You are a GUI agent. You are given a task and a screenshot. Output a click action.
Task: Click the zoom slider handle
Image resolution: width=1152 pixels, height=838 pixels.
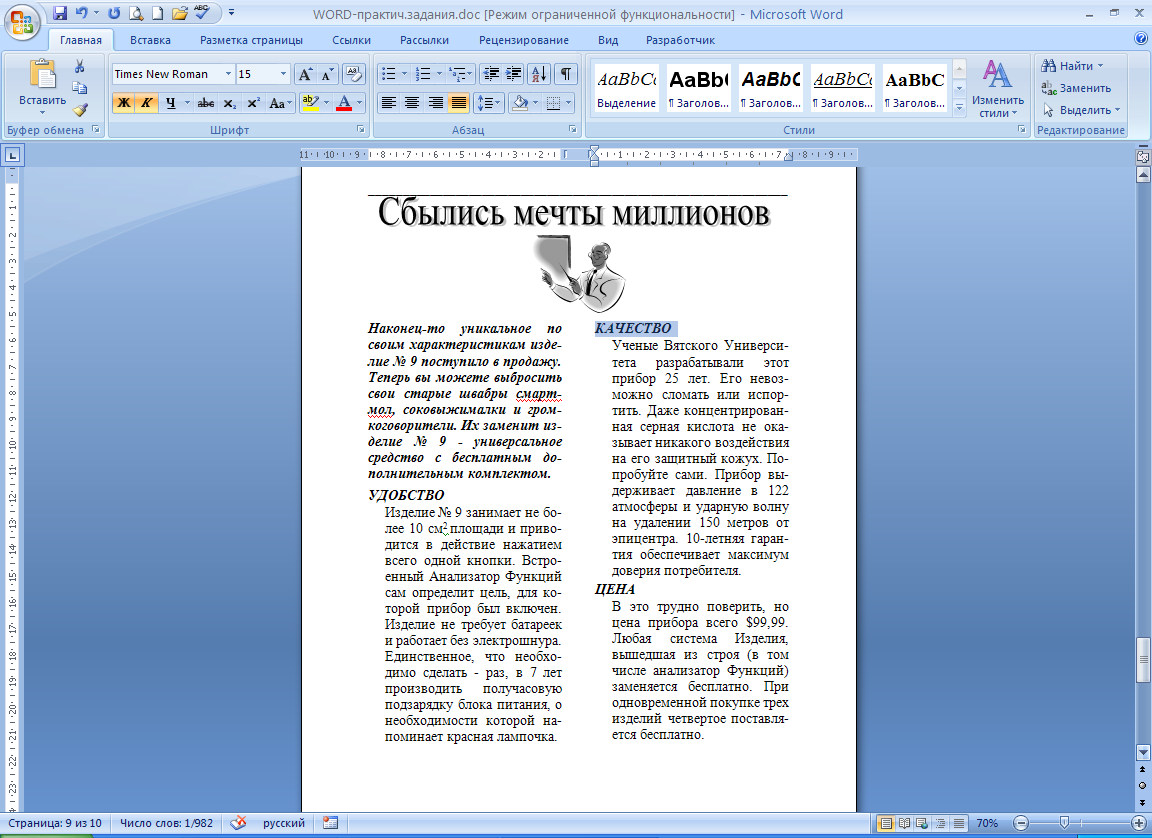[x=1064, y=823]
